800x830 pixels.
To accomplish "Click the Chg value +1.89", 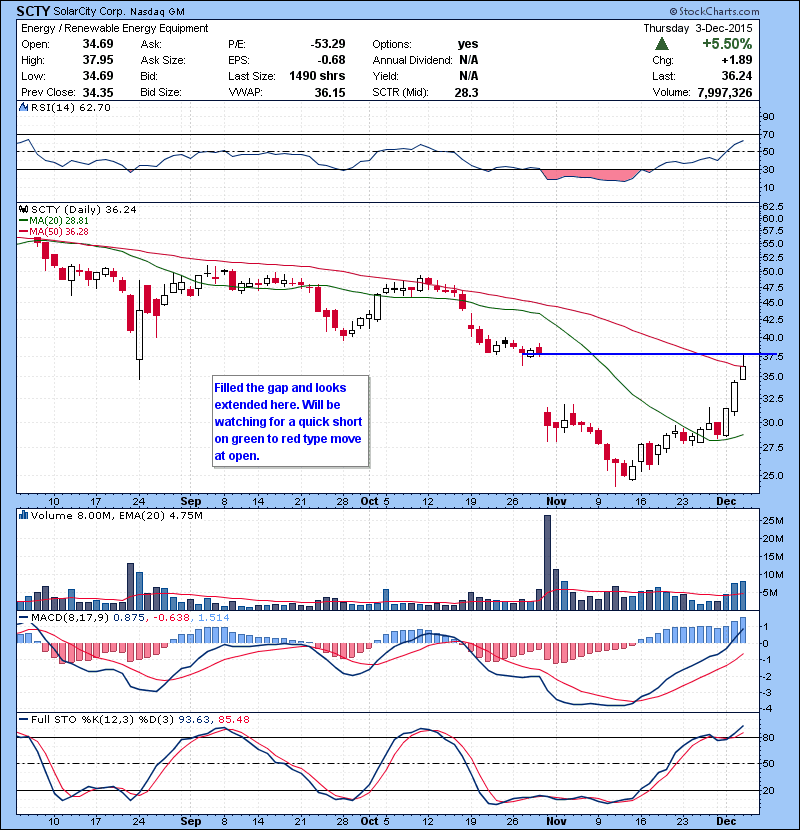I will pyautogui.click(x=736, y=60).
